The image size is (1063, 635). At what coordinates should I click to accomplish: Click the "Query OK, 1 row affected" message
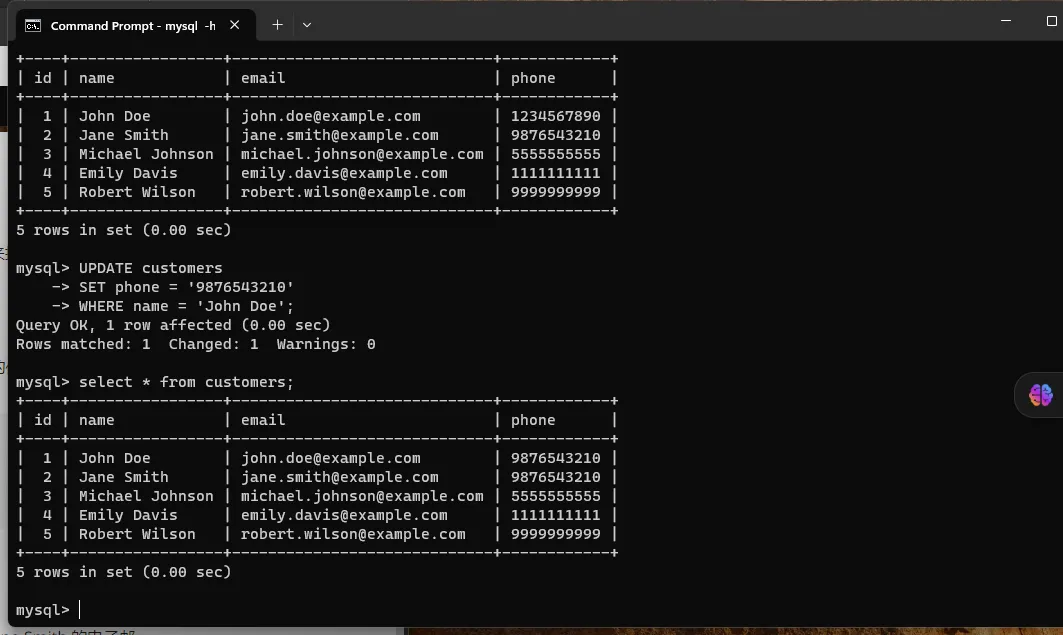[x=173, y=325]
